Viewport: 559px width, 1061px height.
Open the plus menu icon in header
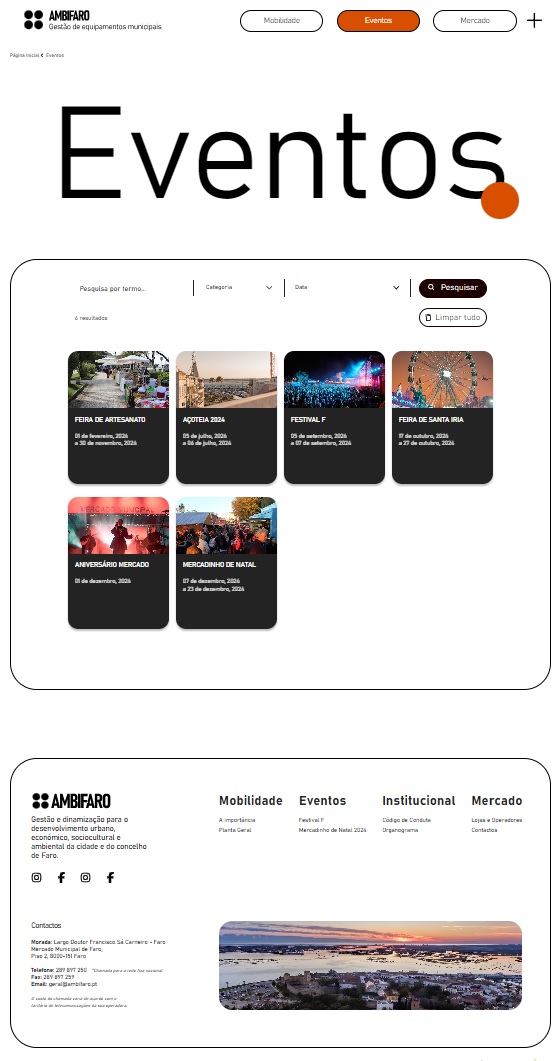534,20
